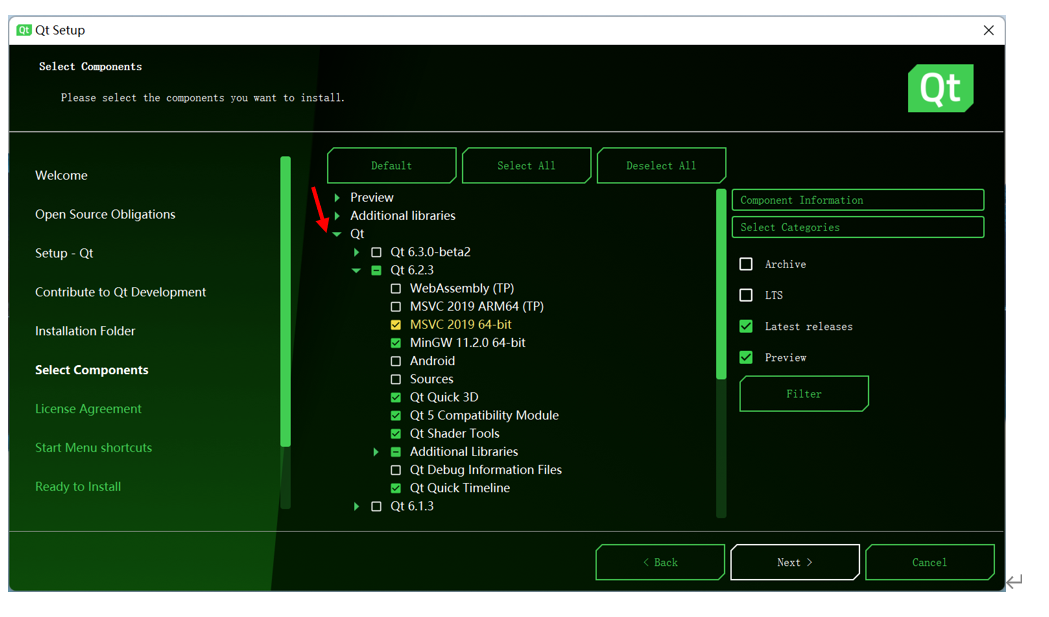Disable Latest releases category checkbox
This screenshot has height=617, width=1049.
pyautogui.click(x=746, y=327)
